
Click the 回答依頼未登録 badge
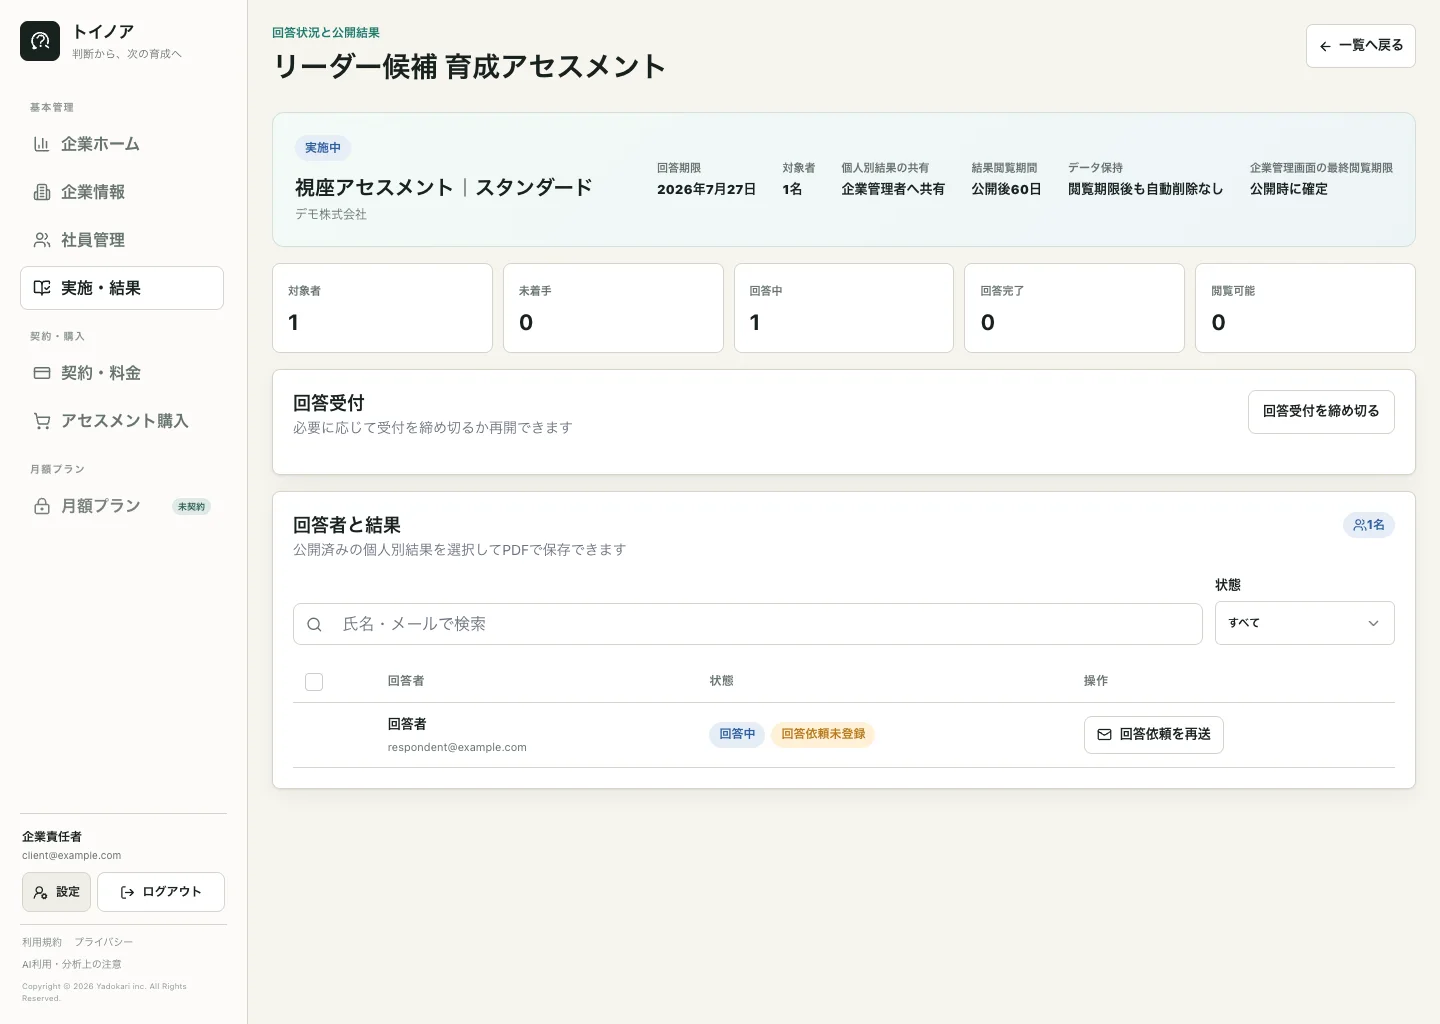pos(823,734)
